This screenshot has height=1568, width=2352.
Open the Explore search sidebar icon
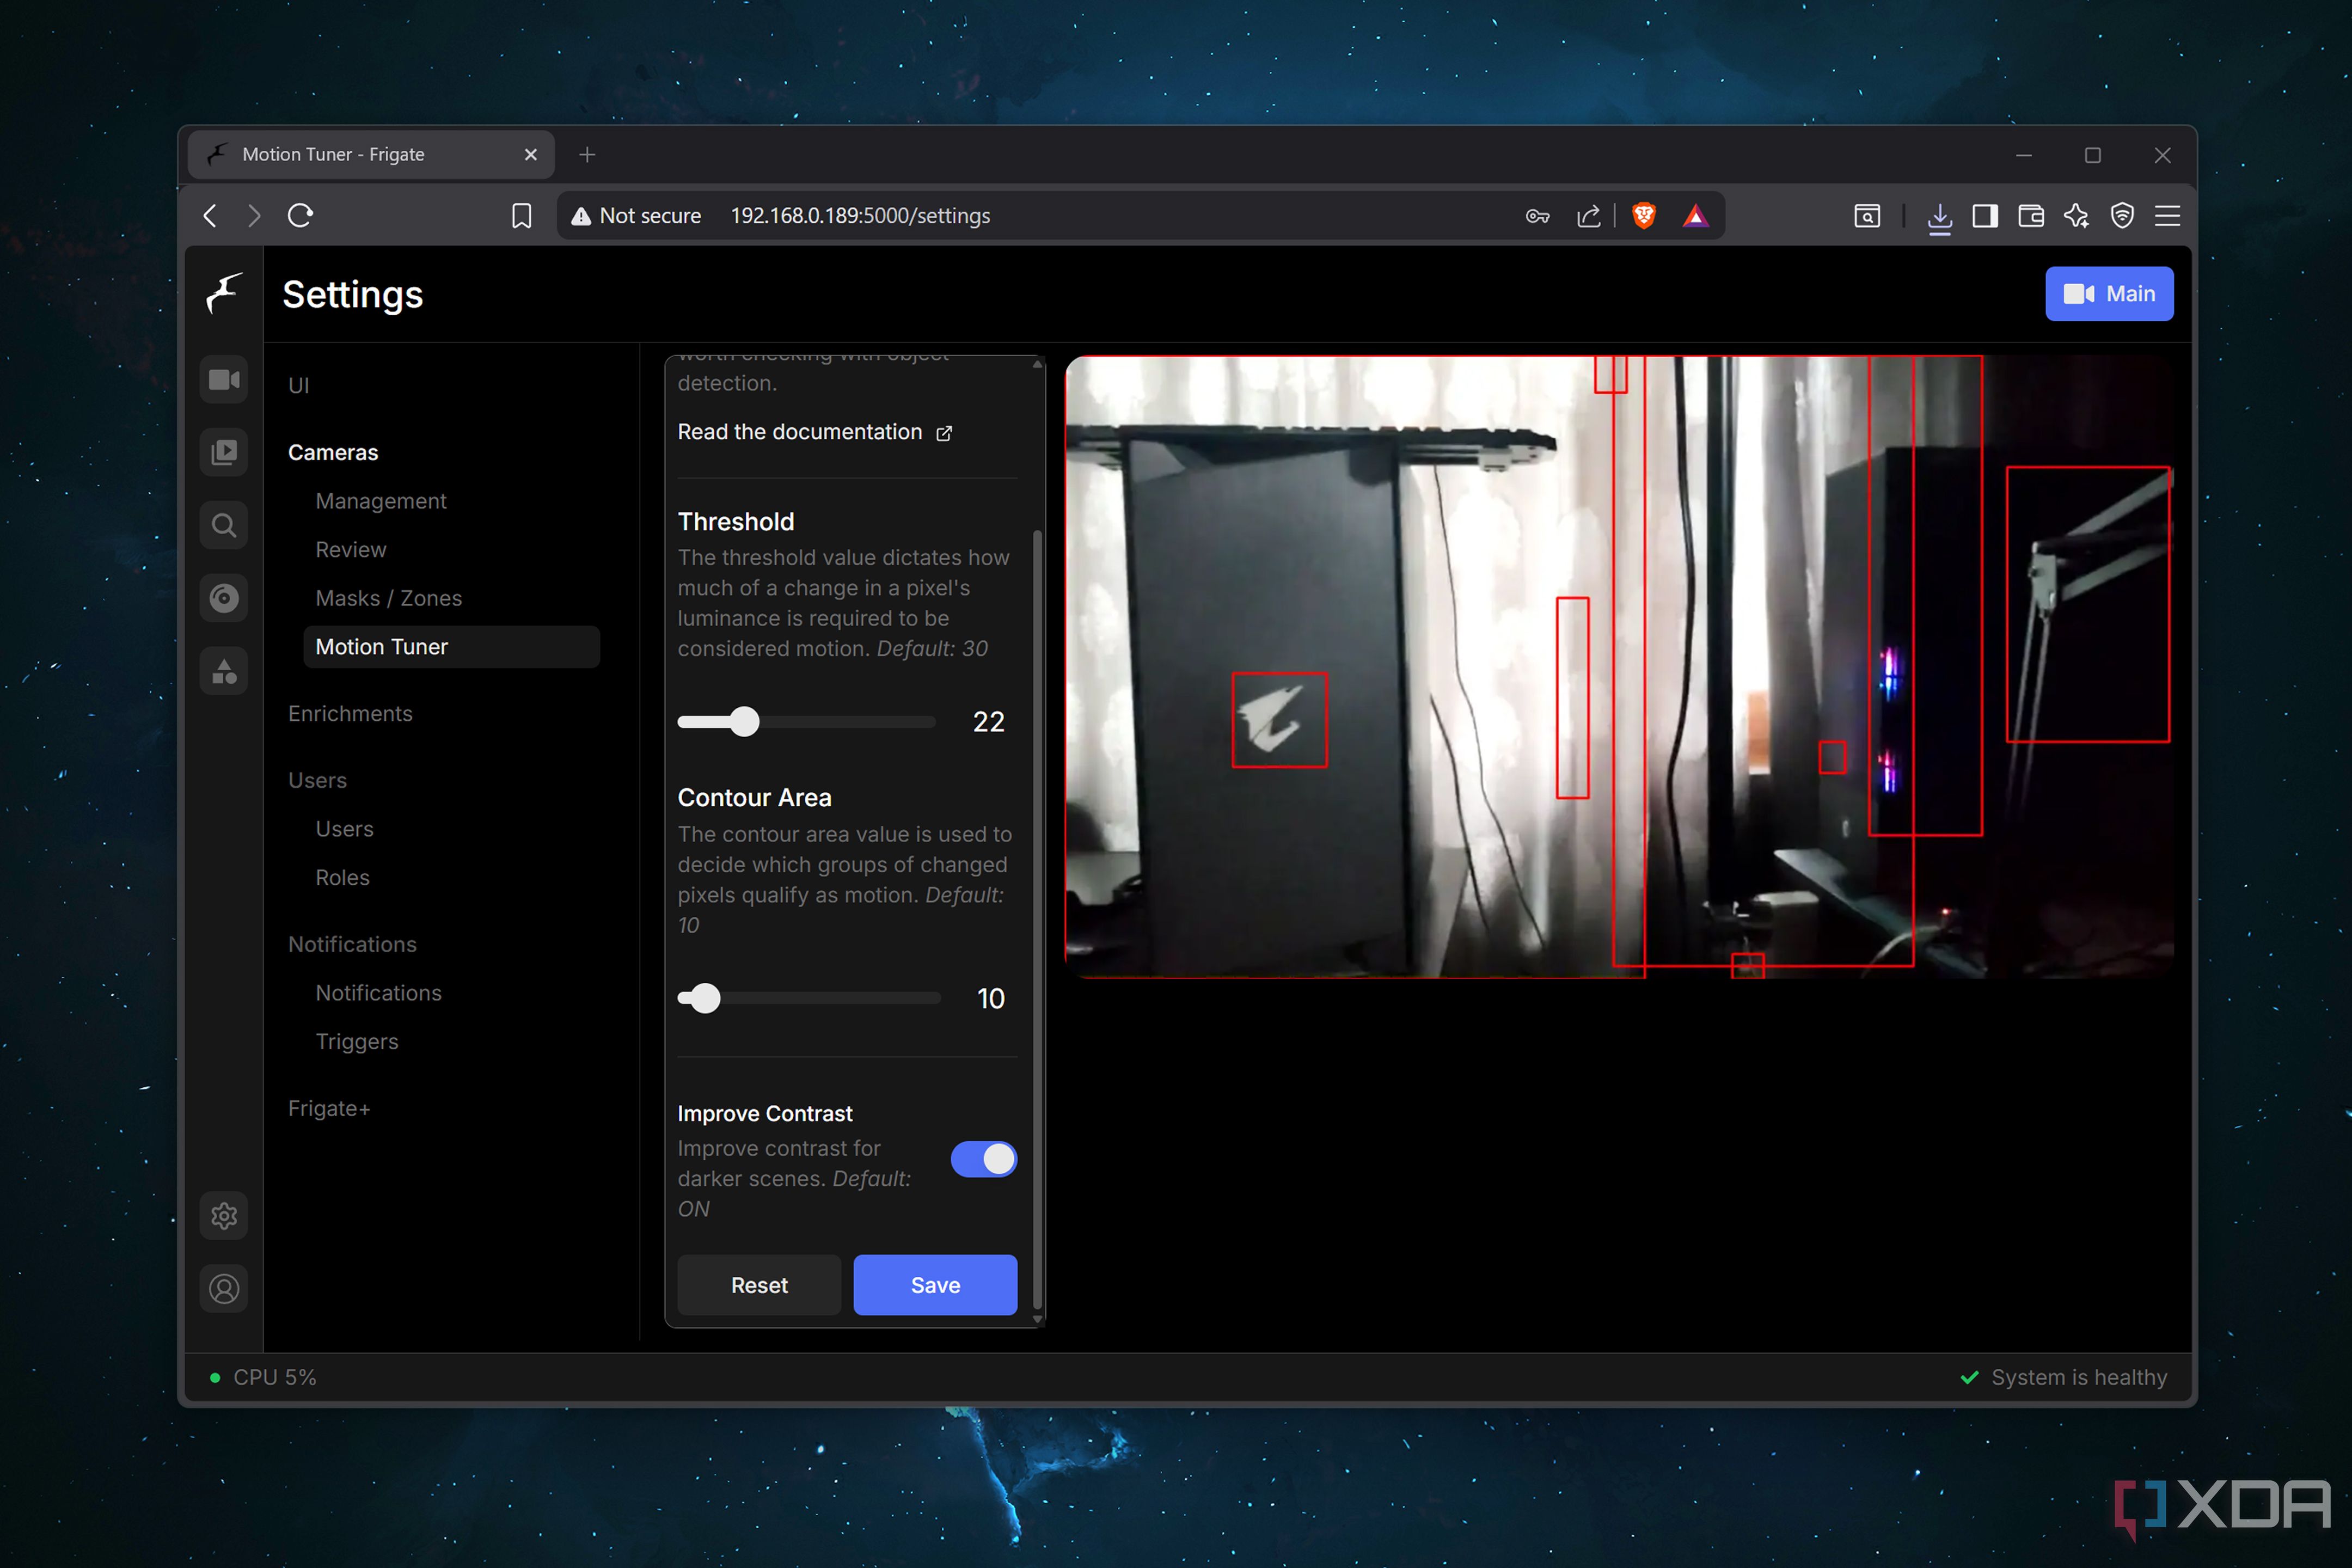(x=224, y=525)
